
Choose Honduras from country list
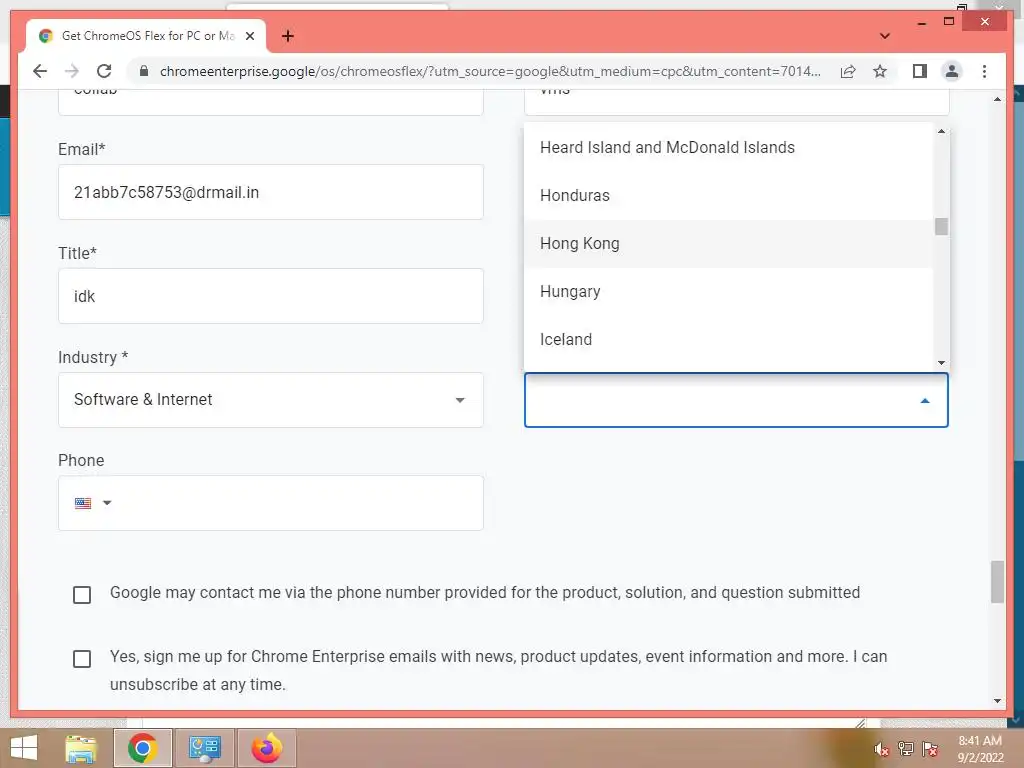pos(728,195)
